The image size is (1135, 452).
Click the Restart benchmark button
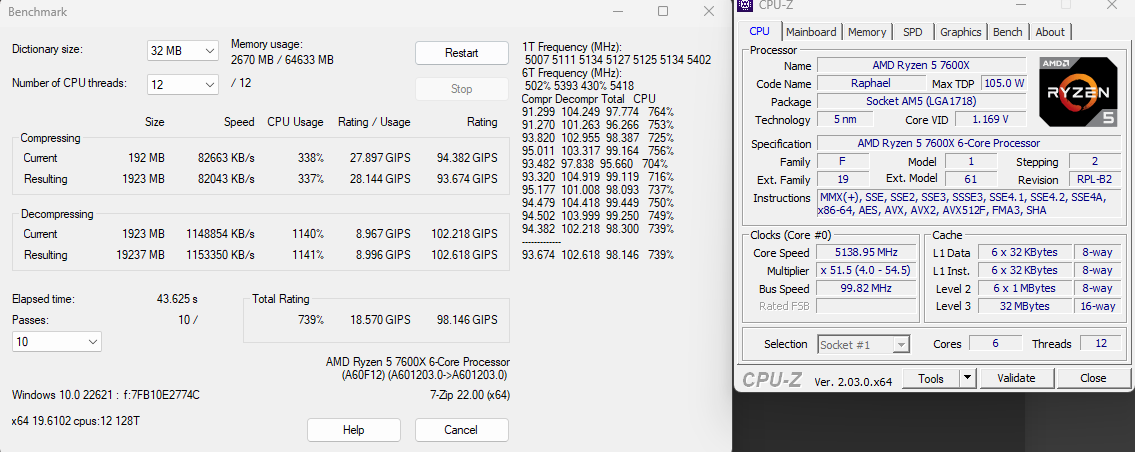[461, 53]
